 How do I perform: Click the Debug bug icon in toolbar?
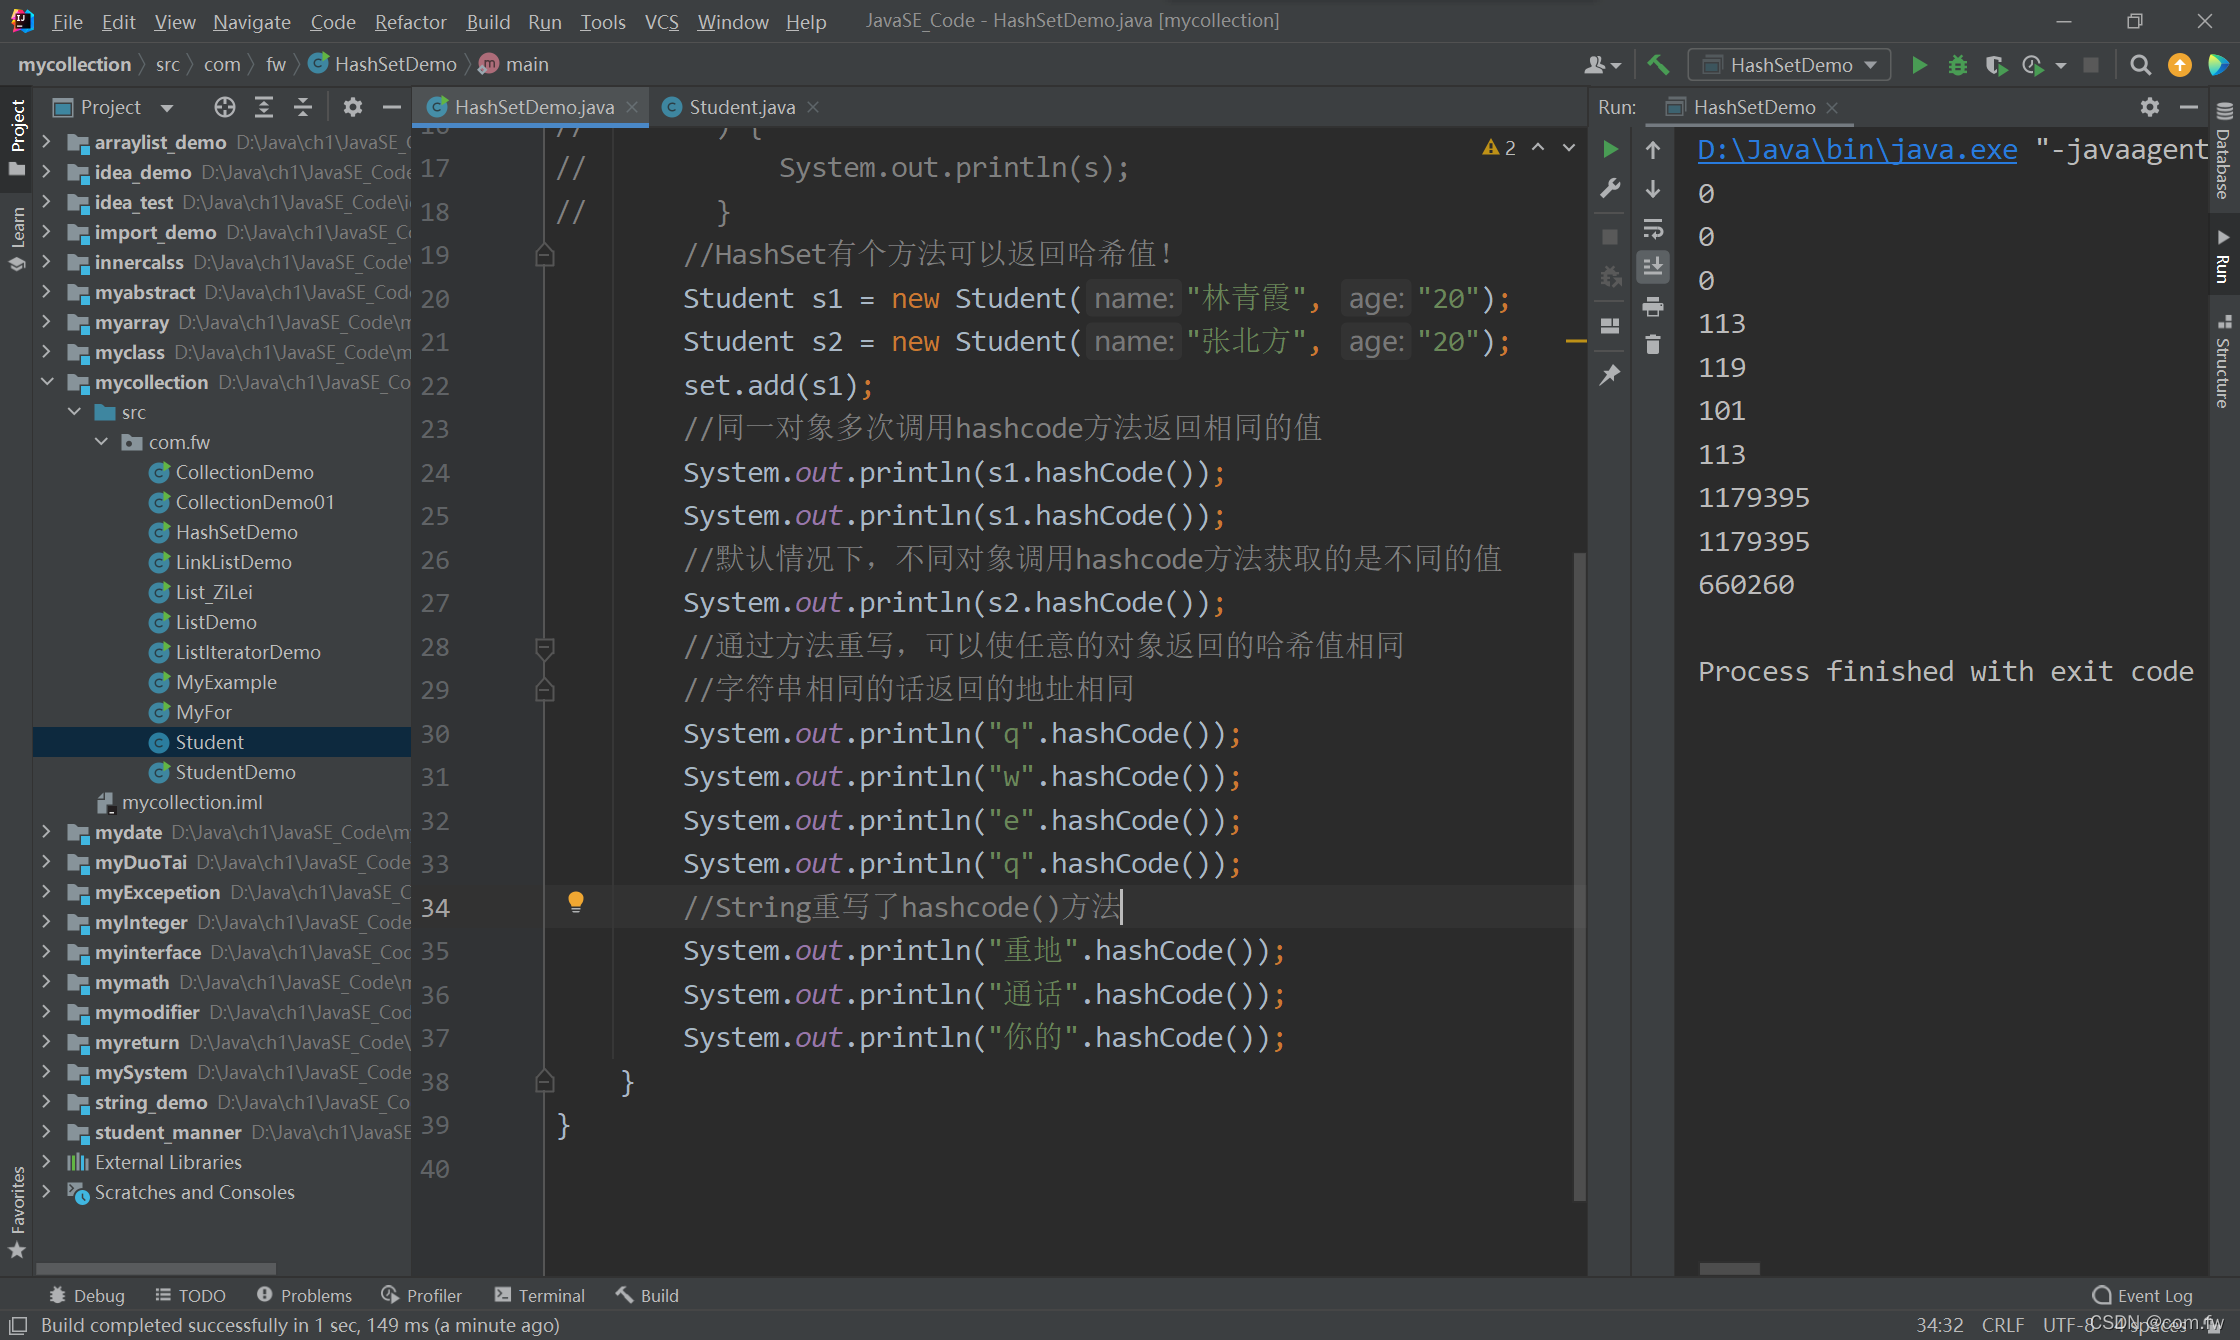(x=1957, y=65)
